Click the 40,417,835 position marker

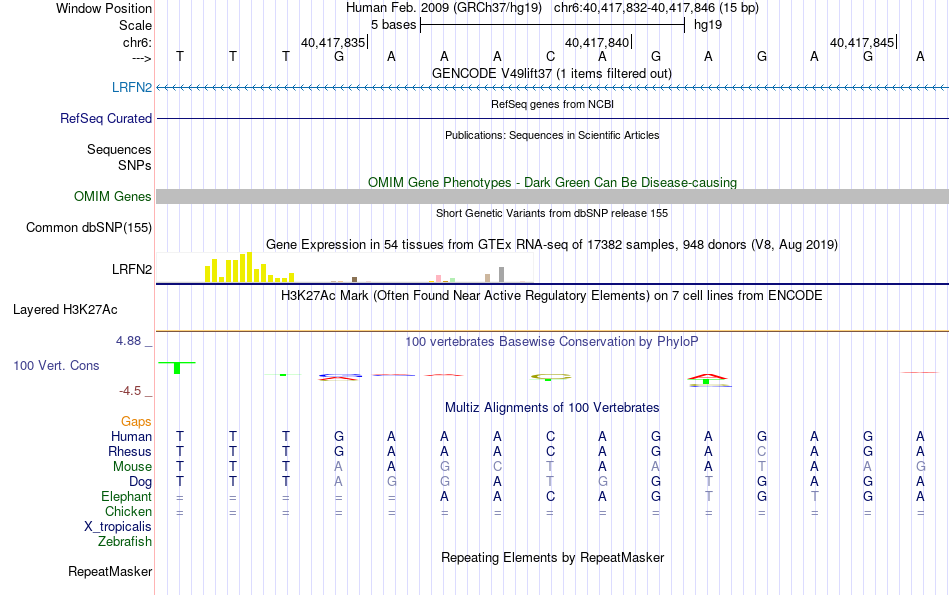[334, 42]
